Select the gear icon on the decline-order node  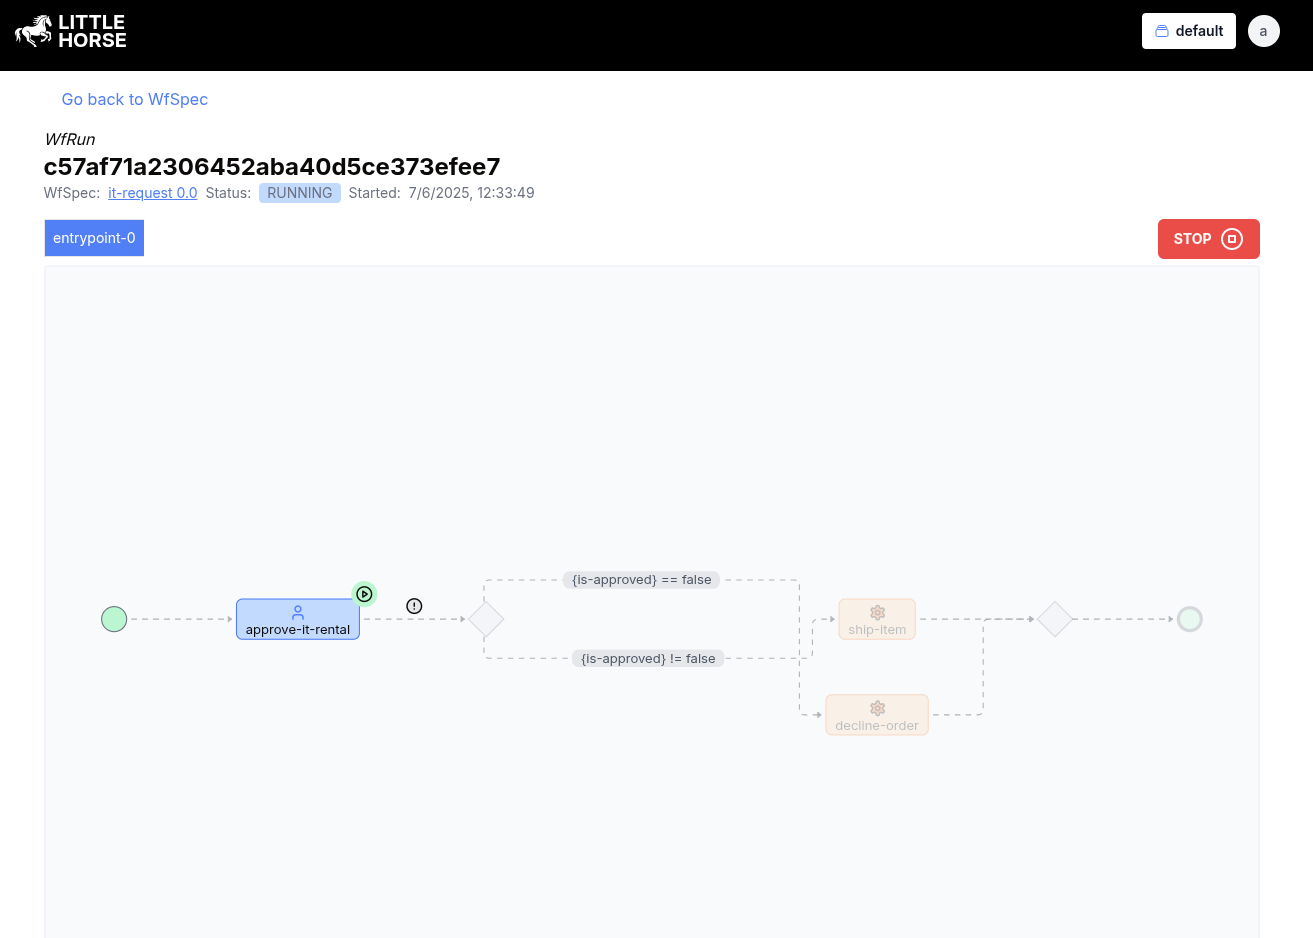tap(877, 707)
